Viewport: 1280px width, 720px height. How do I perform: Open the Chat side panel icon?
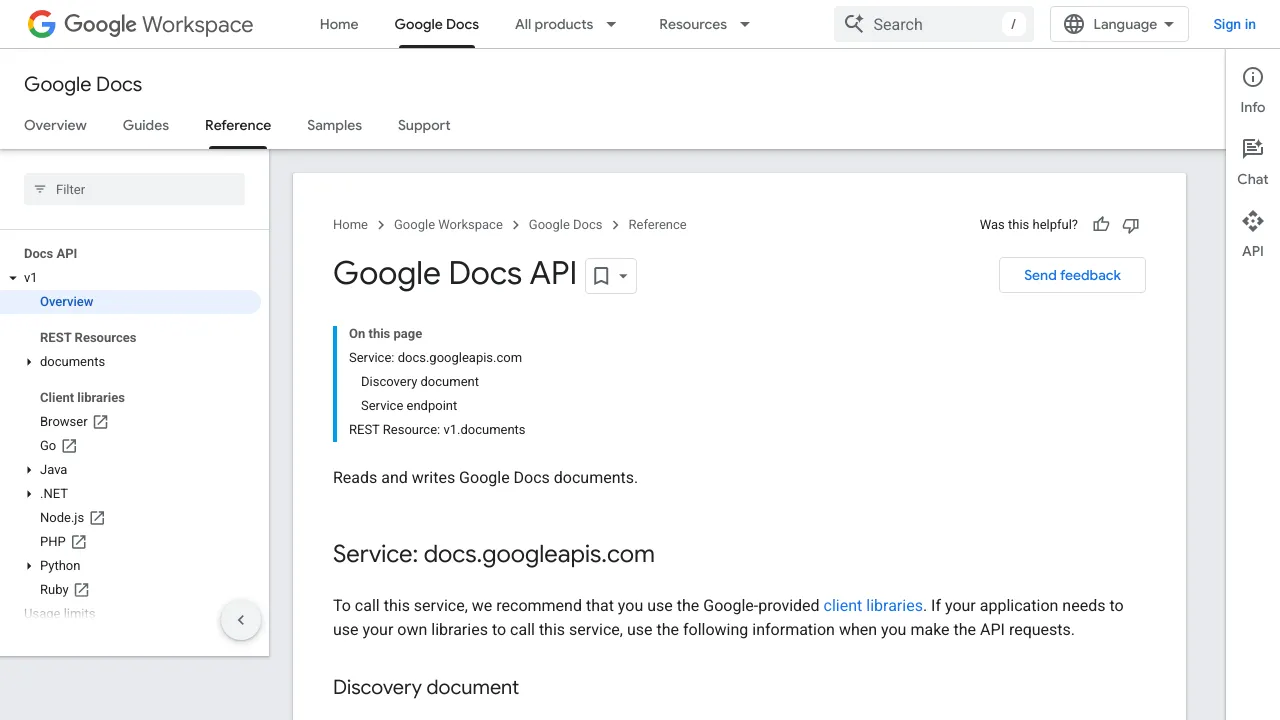point(1253,149)
